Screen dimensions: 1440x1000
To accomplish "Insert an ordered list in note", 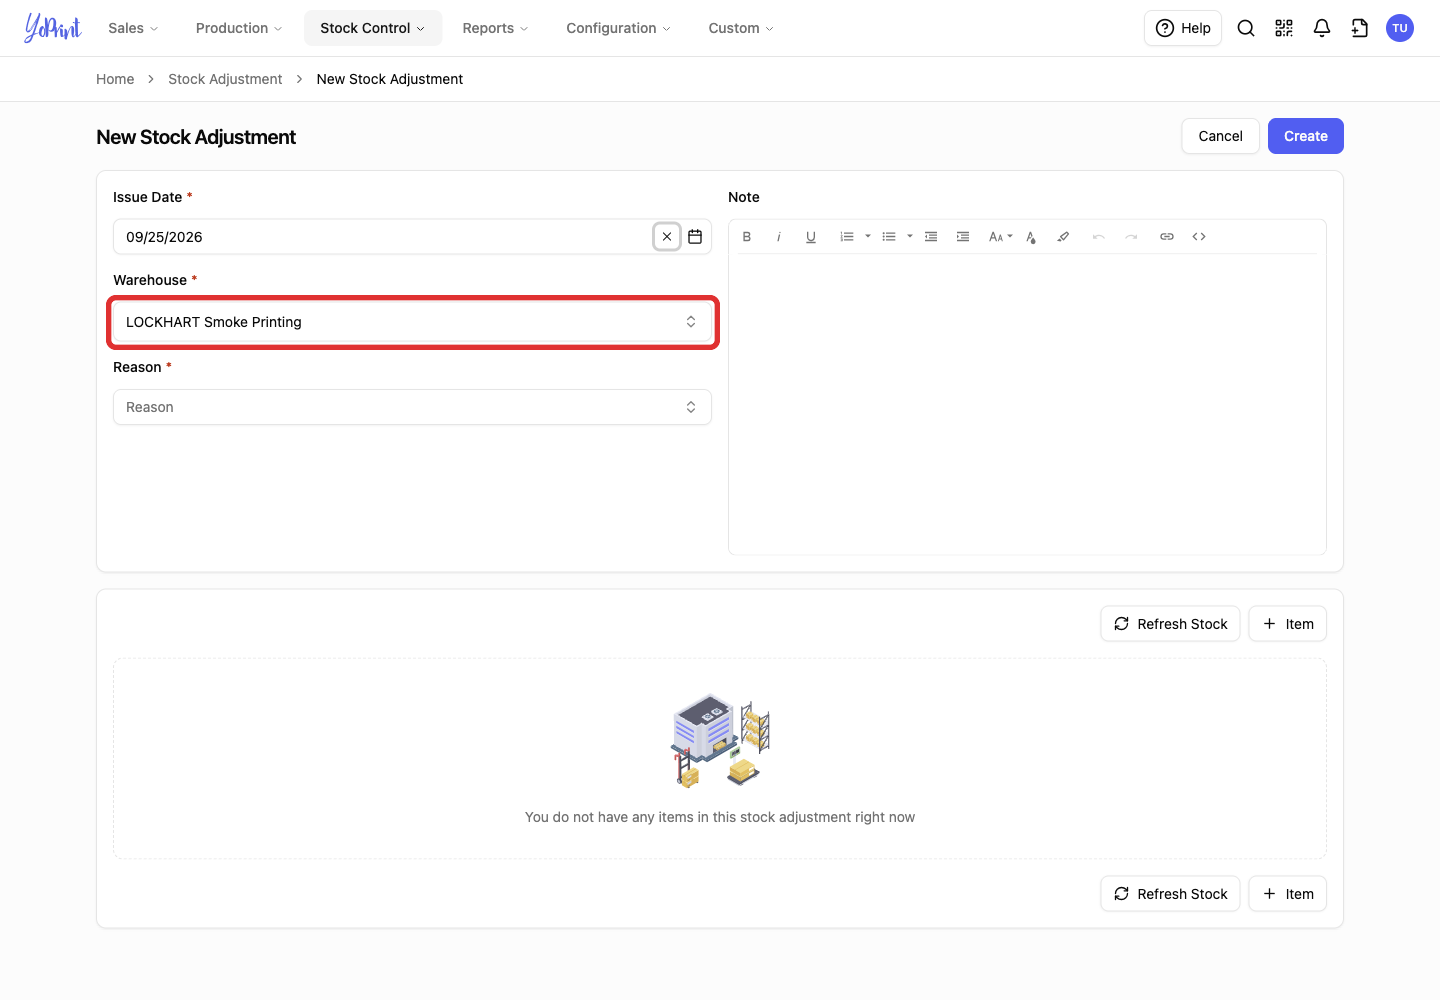I will click(847, 237).
